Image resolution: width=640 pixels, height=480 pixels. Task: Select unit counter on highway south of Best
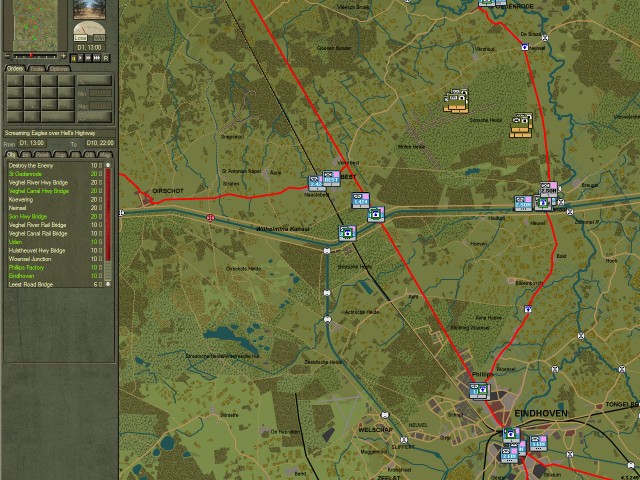[361, 200]
